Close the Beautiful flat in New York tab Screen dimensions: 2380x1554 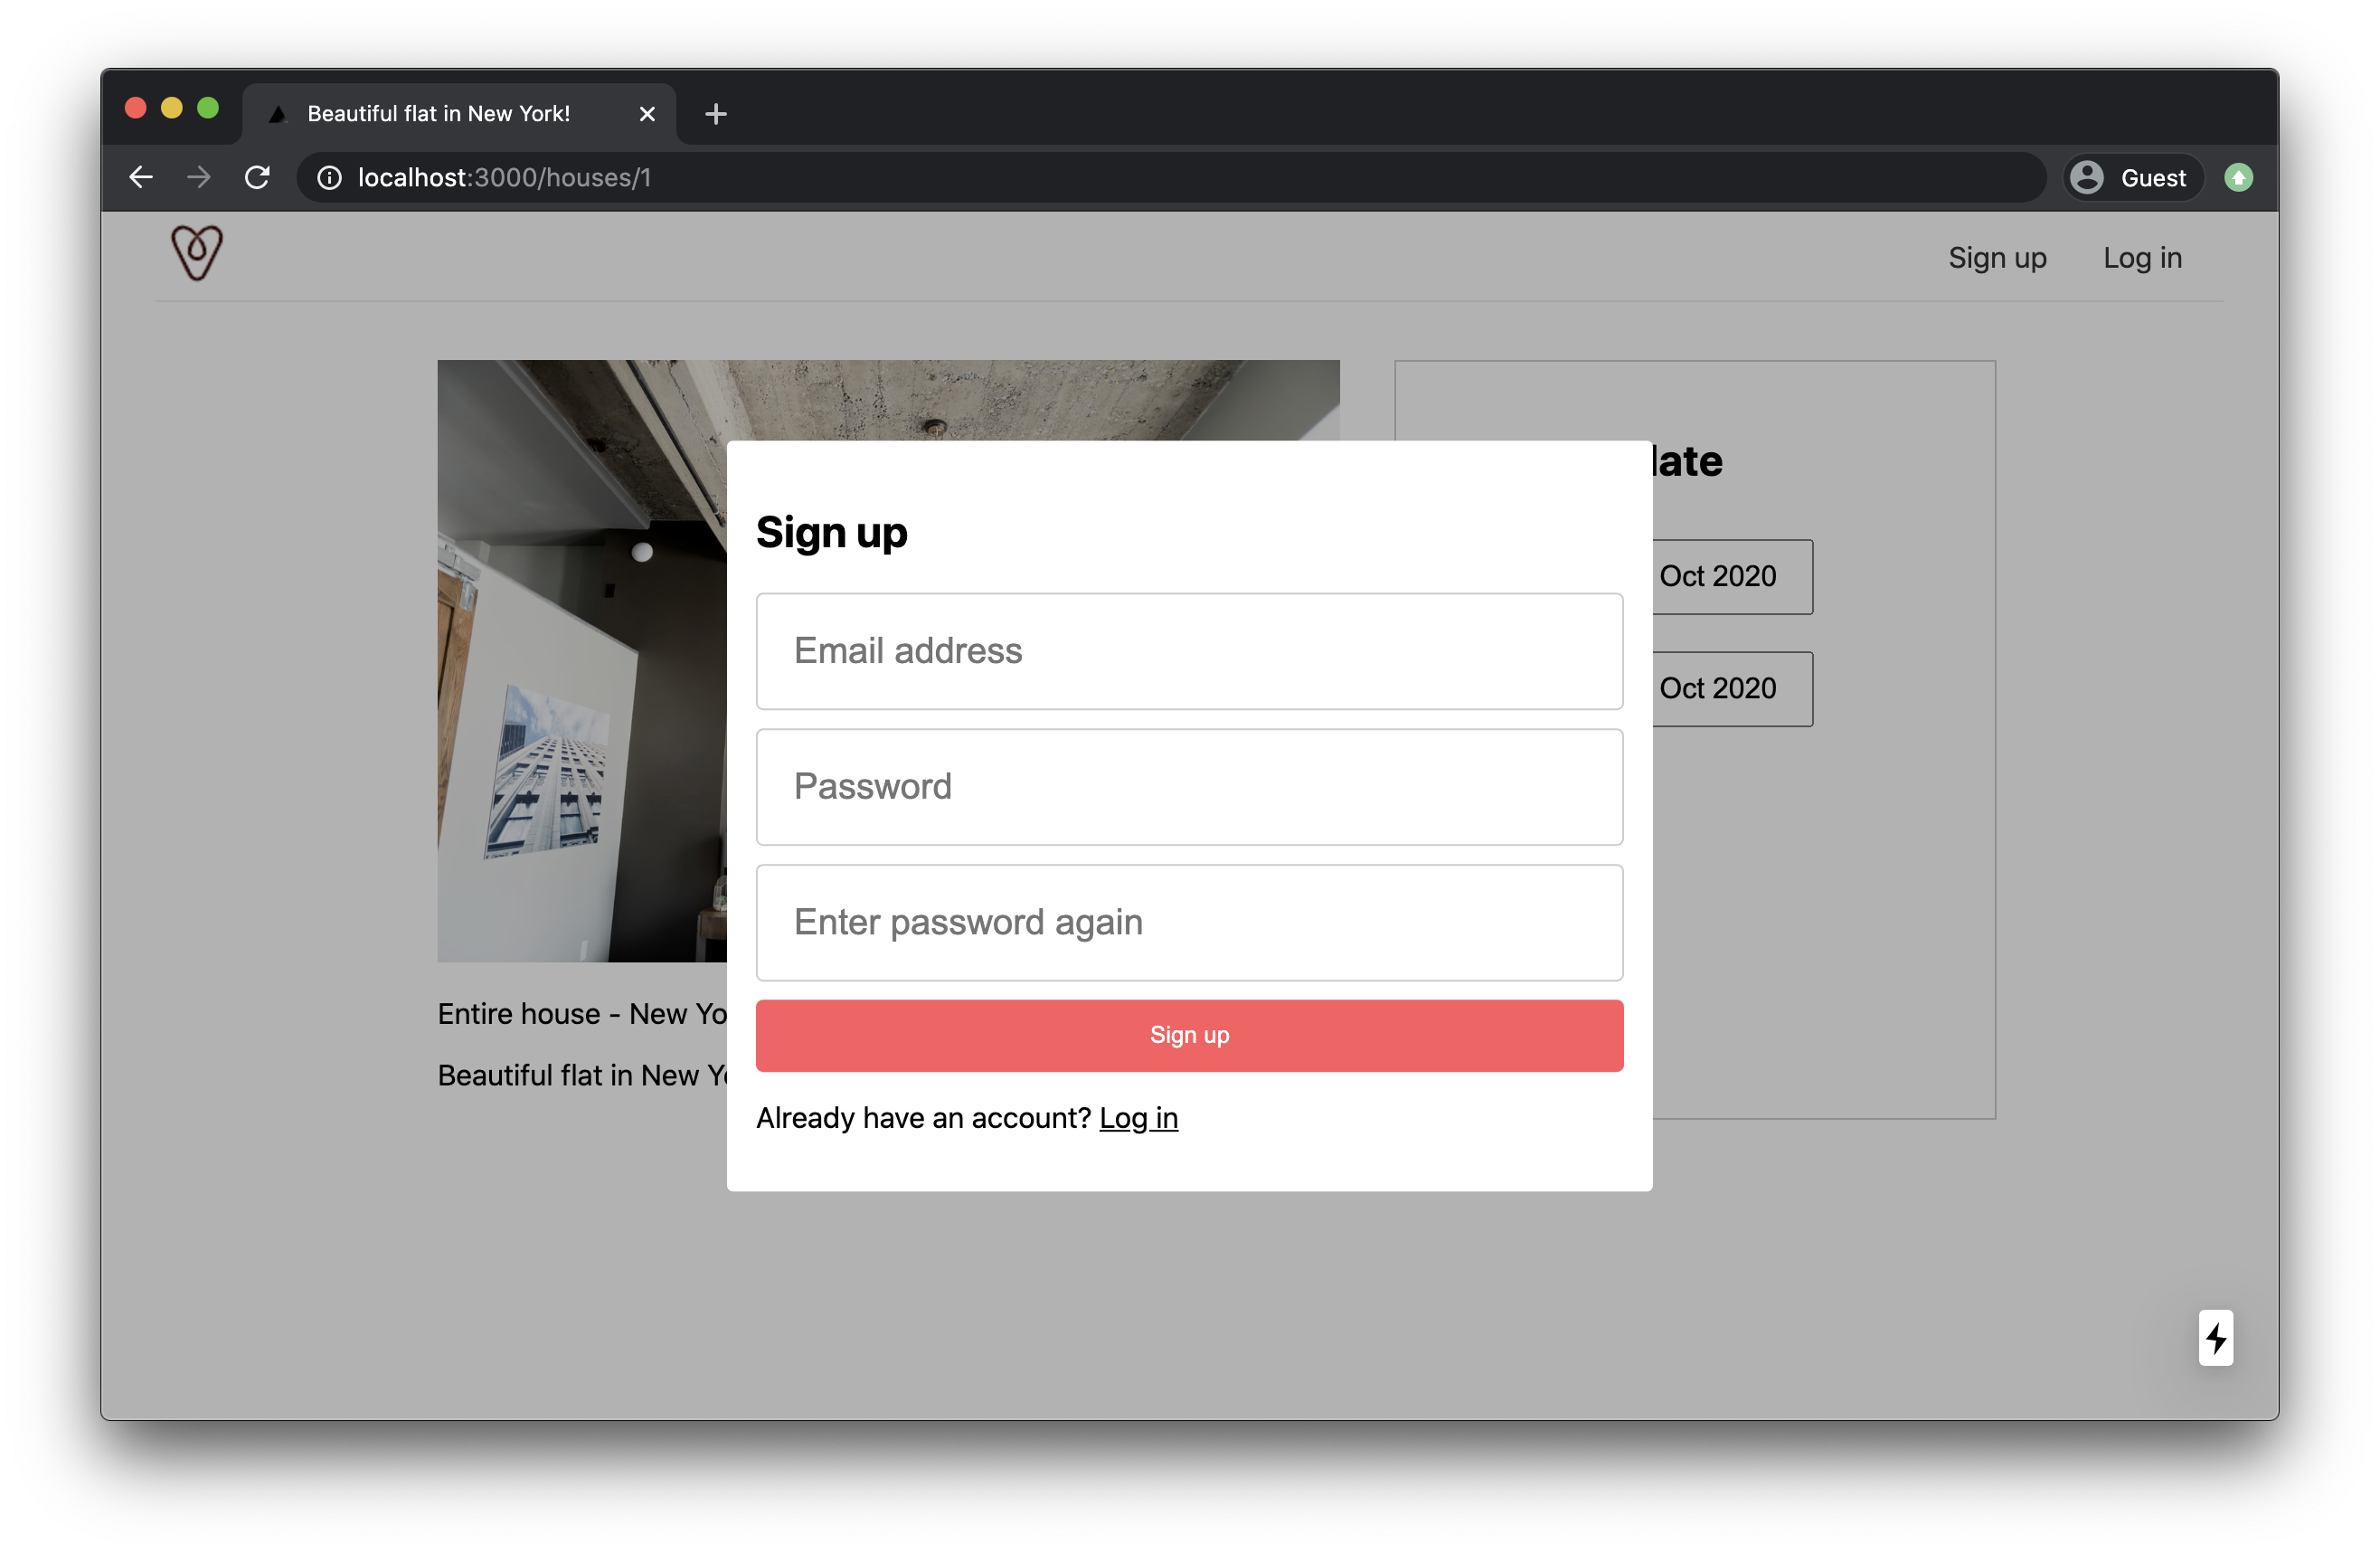click(647, 114)
